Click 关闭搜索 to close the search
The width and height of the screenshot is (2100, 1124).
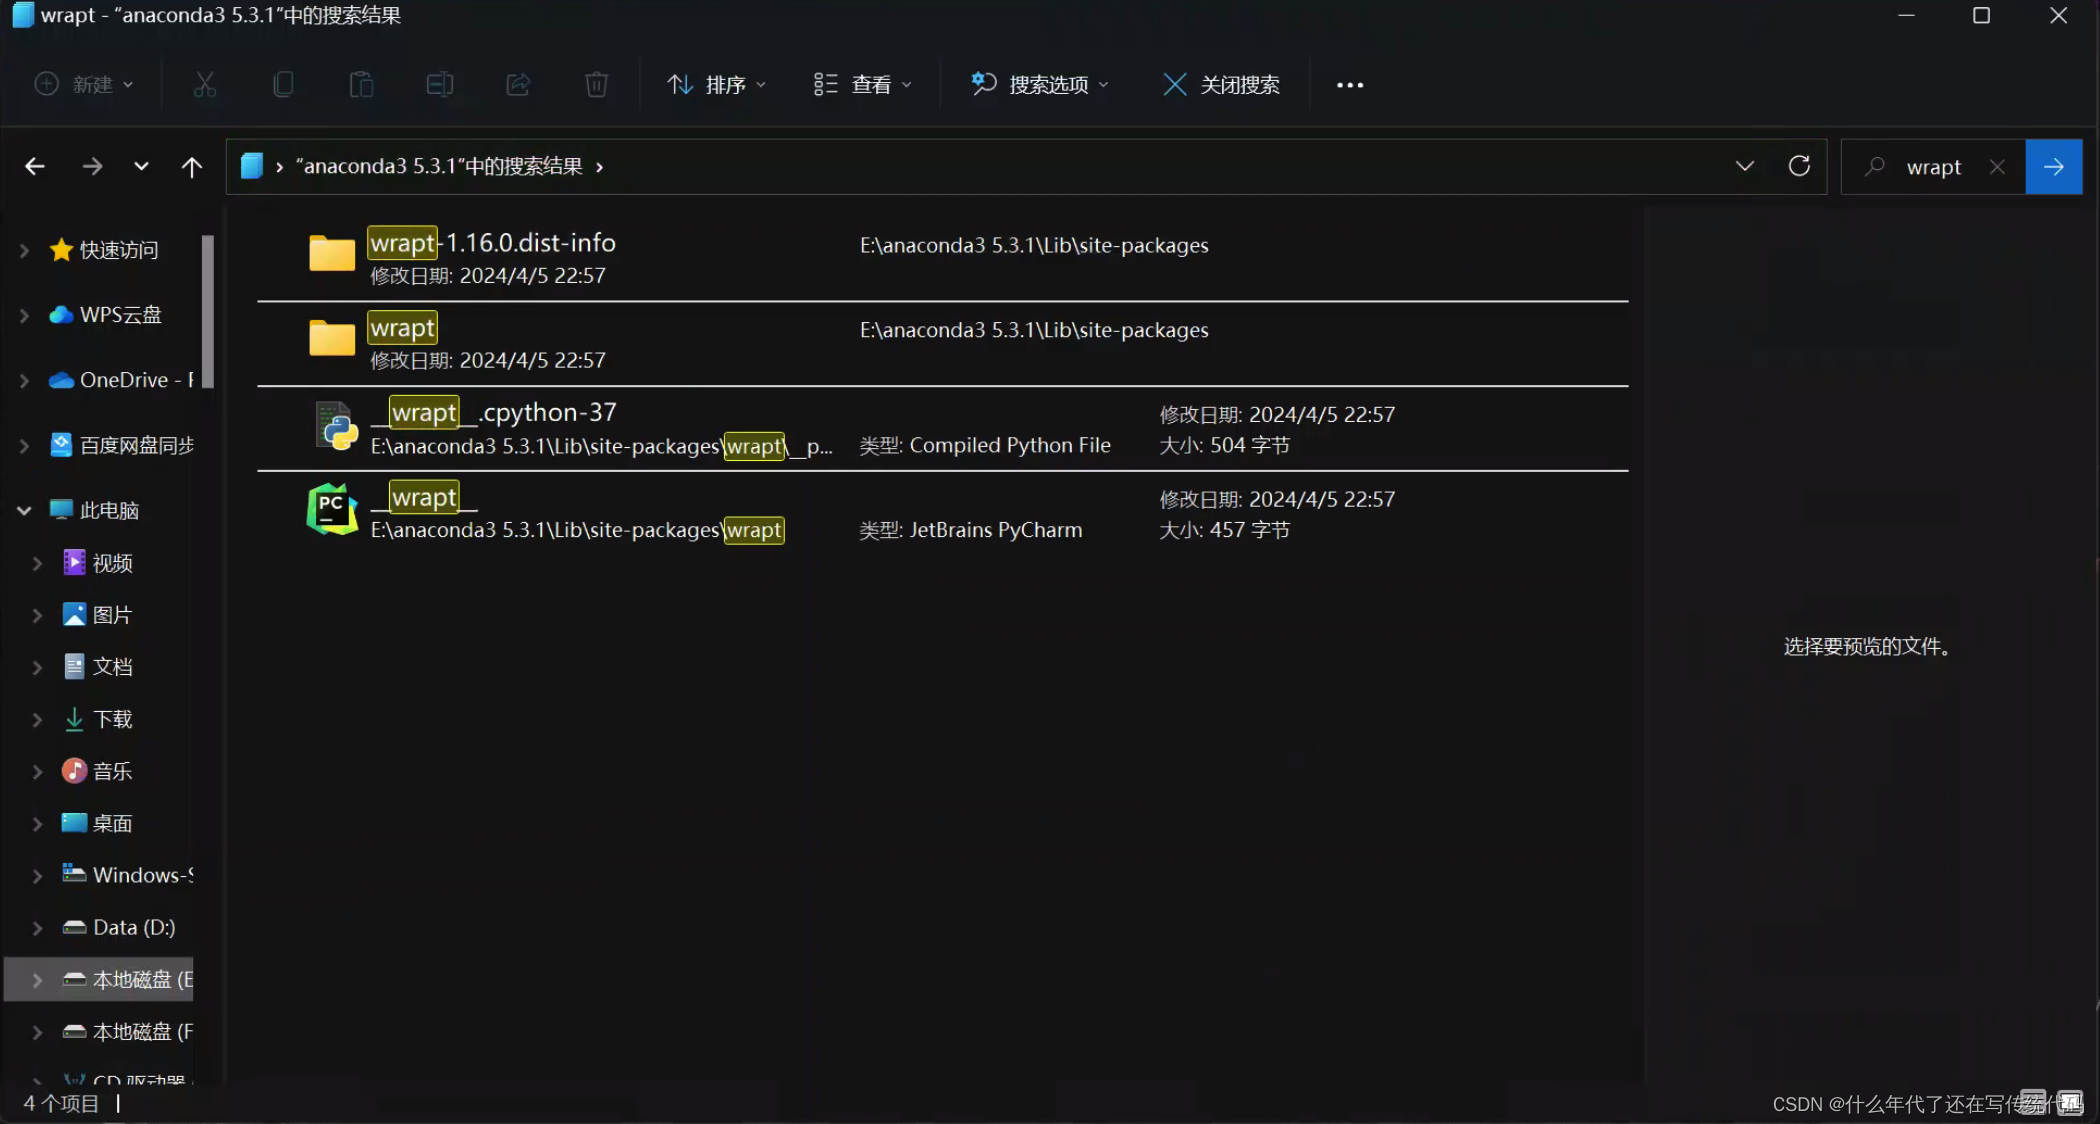(1221, 84)
